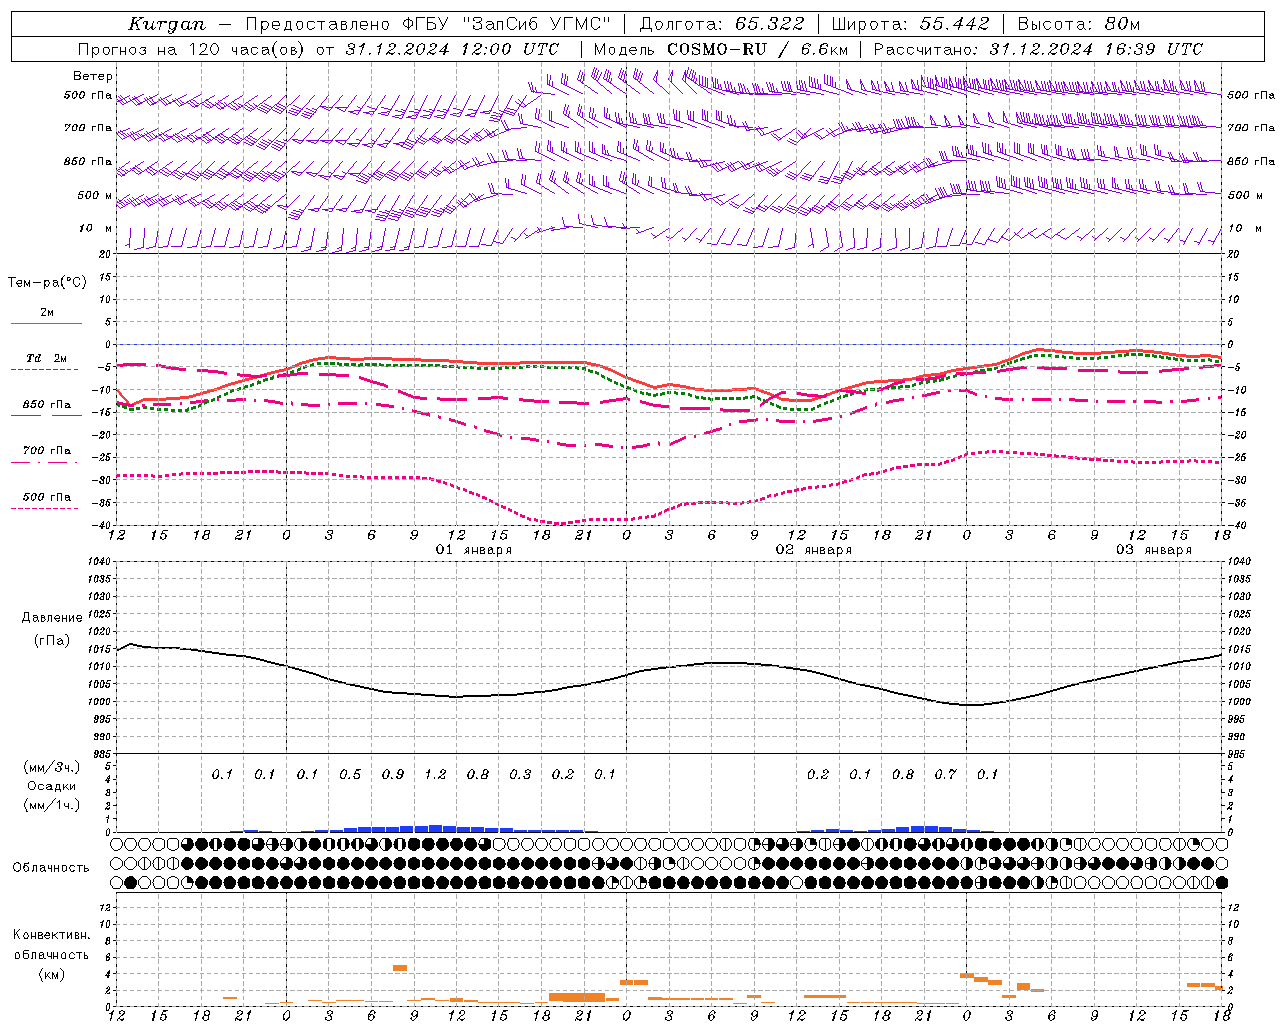This screenshot has width=1280, height=1024.
Task: Click the pink dotted line sample under legend "500 гПа"
Action: tap(44, 508)
